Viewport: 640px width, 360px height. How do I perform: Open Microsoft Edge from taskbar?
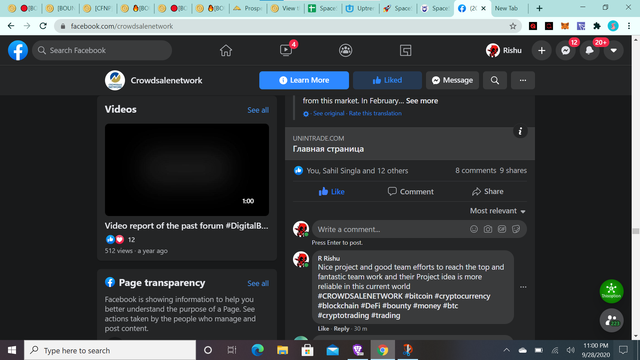[x=258, y=350]
